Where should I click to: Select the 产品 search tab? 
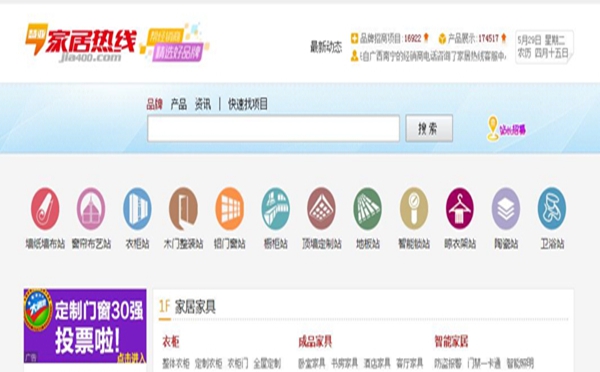pos(179,104)
